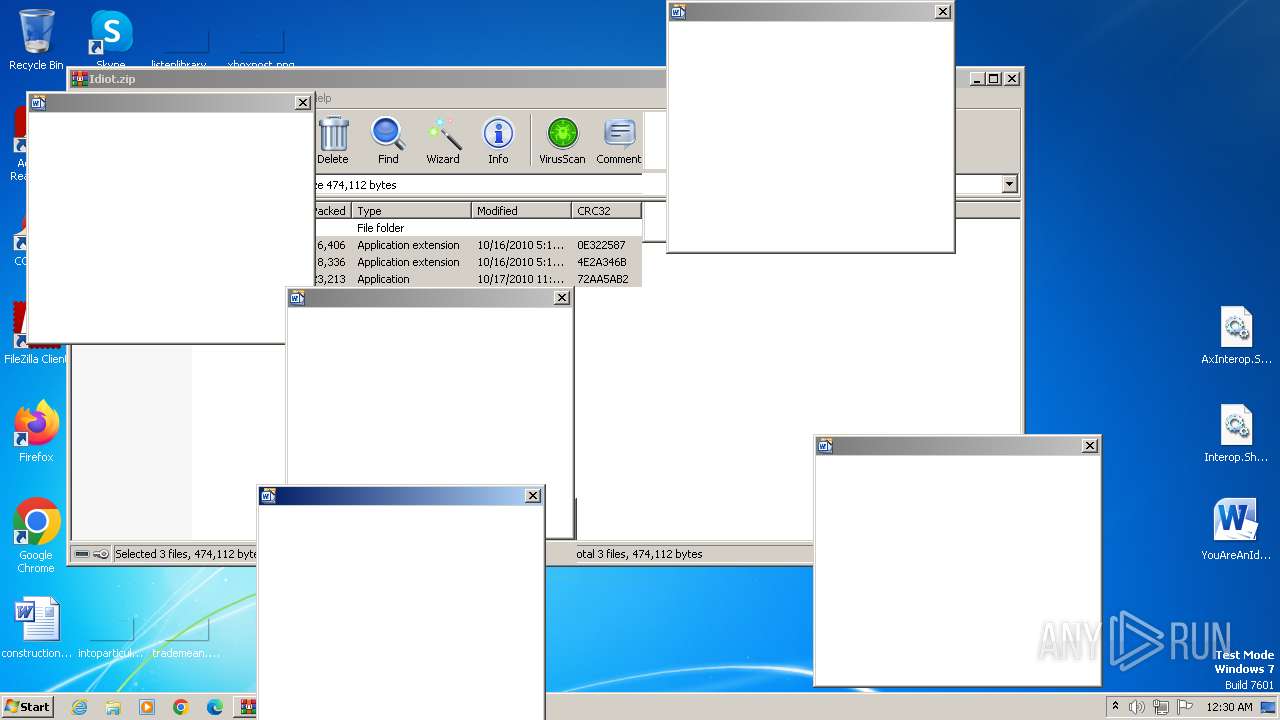Viewport: 1280px width, 720px height.
Task: Open Google Chrome desktop shortcut
Action: click(36, 536)
